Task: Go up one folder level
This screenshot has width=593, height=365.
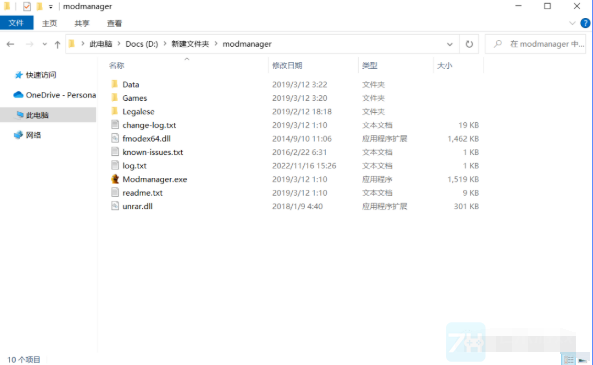Action: pos(57,44)
